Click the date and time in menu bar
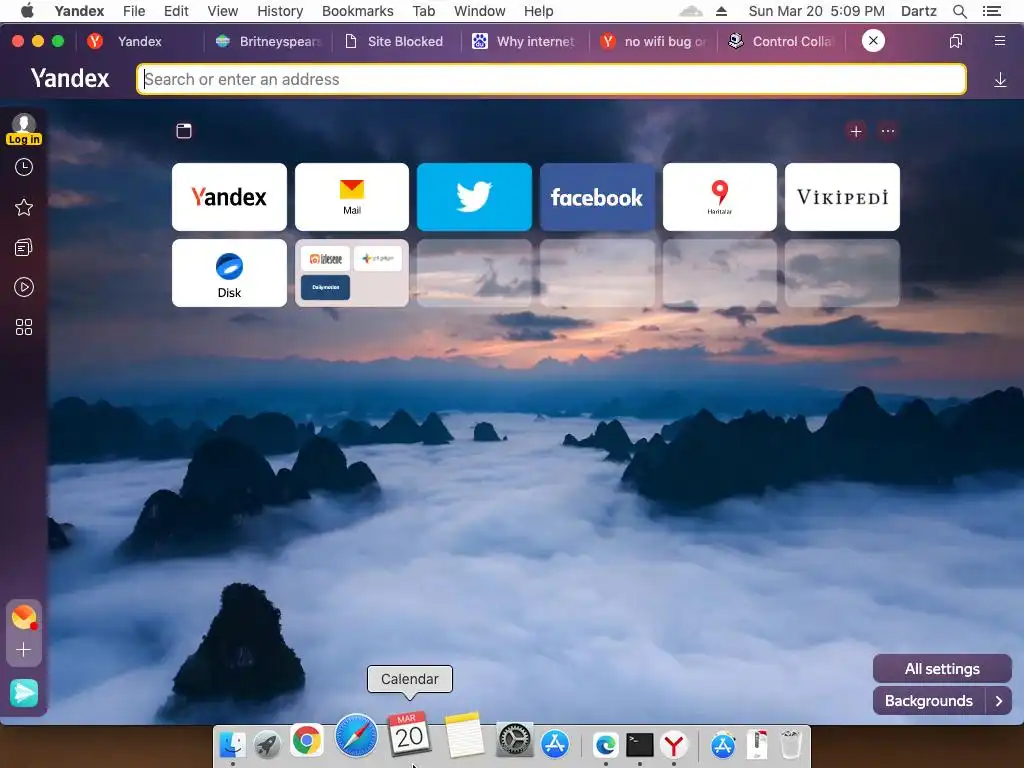 (816, 11)
